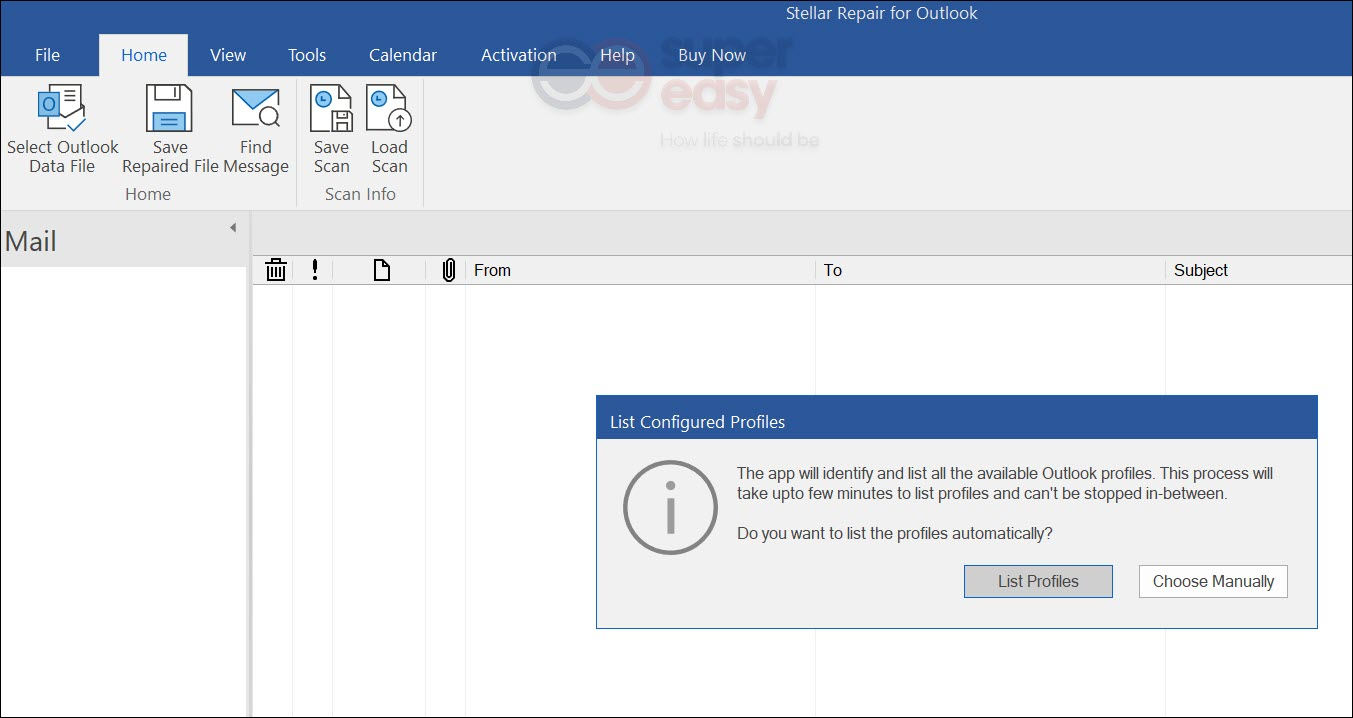Viewport: 1353px width, 718px height.
Task: Switch to the Home ribbon tab
Action: [144, 55]
